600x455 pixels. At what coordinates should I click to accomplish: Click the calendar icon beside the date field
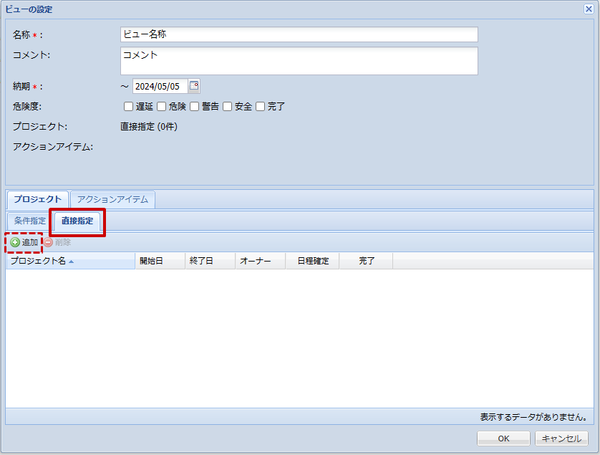click(x=195, y=85)
